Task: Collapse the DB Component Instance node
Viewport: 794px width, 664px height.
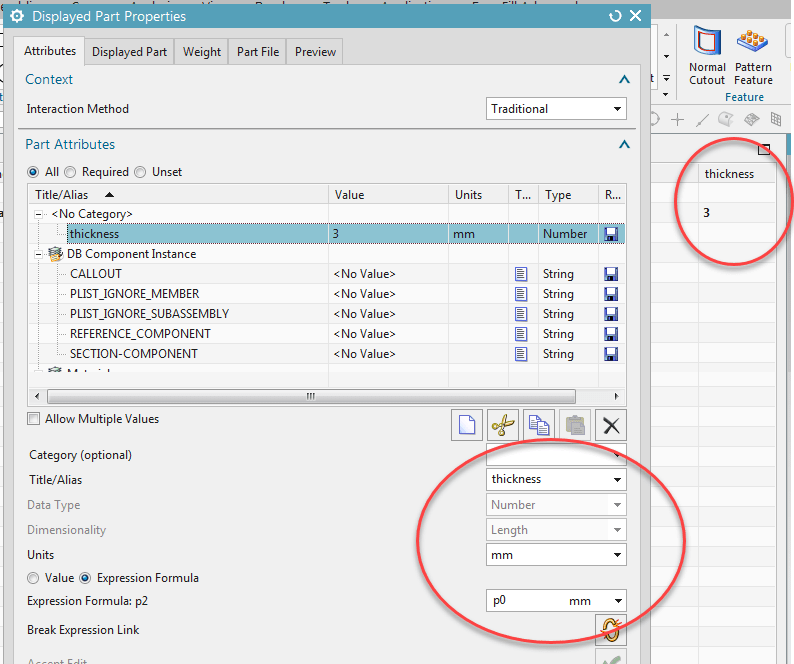Action: coord(38,254)
